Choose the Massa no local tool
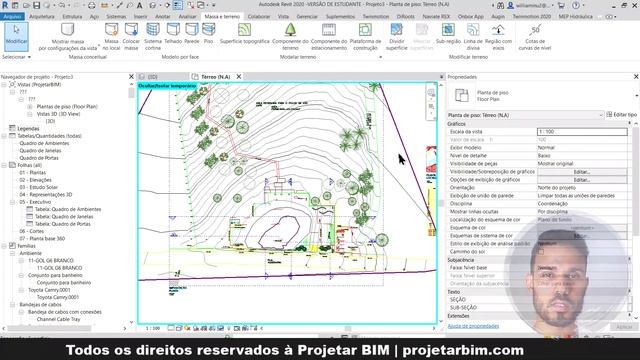 (111, 37)
